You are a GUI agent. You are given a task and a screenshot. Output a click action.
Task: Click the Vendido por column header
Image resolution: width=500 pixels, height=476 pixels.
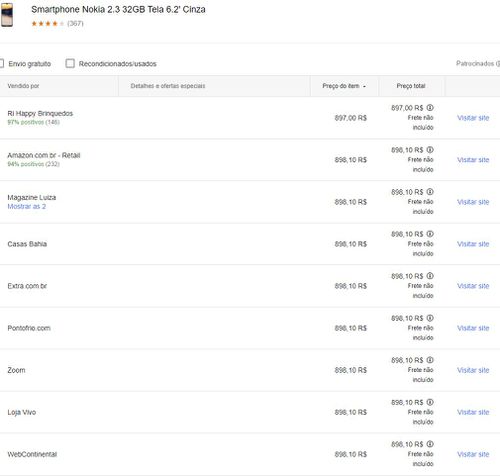pyautogui.click(x=23, y=86)
